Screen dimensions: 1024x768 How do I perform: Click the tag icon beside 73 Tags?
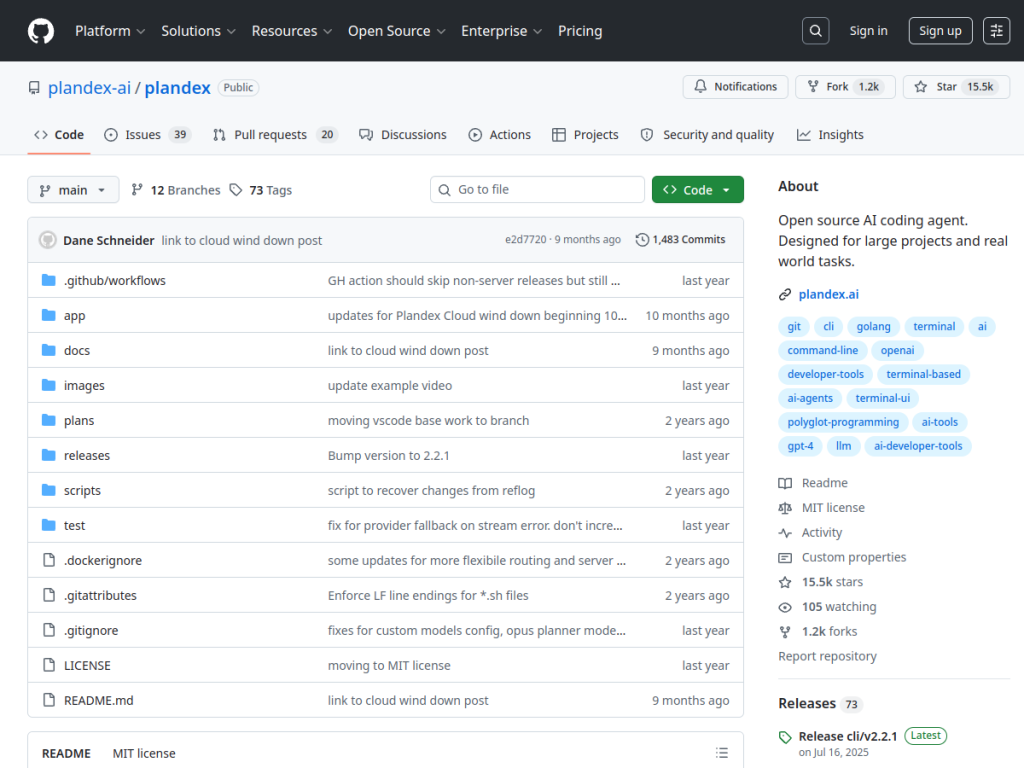[x=236, y=189]
